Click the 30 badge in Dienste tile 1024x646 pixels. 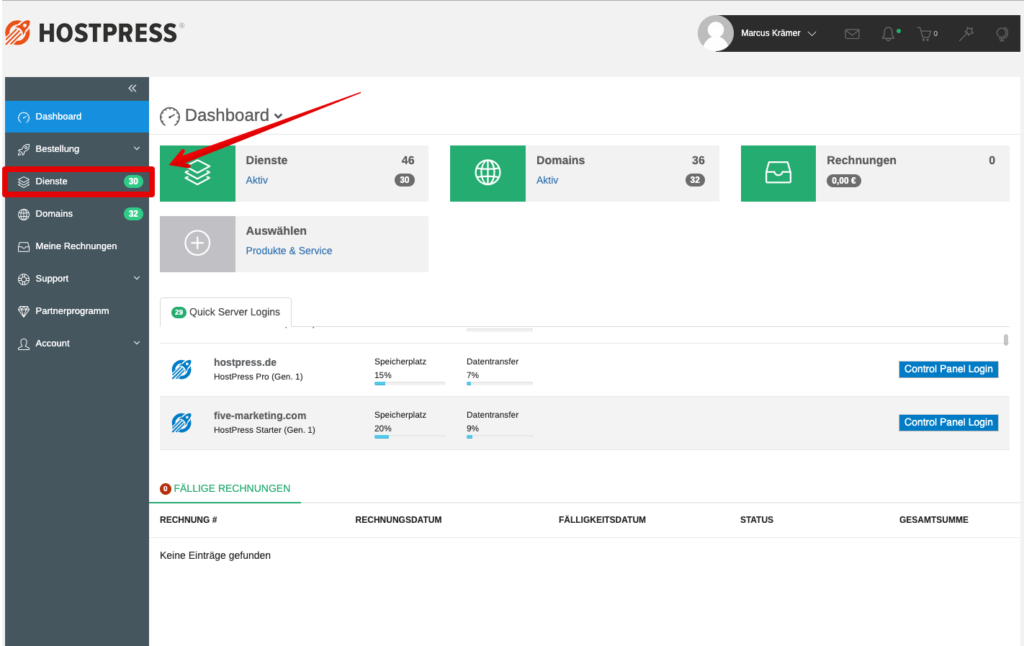point(404,180)
